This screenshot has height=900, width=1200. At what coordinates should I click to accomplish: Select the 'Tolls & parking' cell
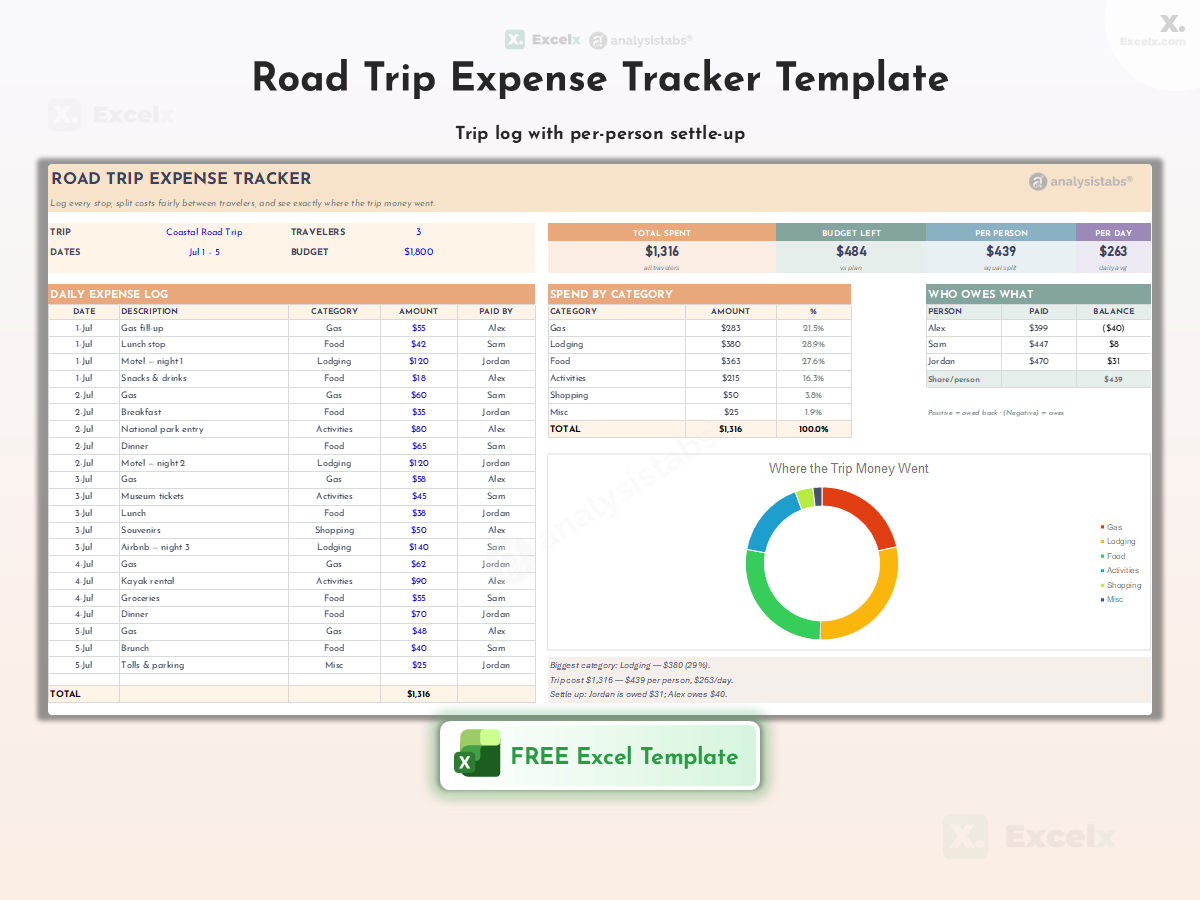tap(204, 665)
